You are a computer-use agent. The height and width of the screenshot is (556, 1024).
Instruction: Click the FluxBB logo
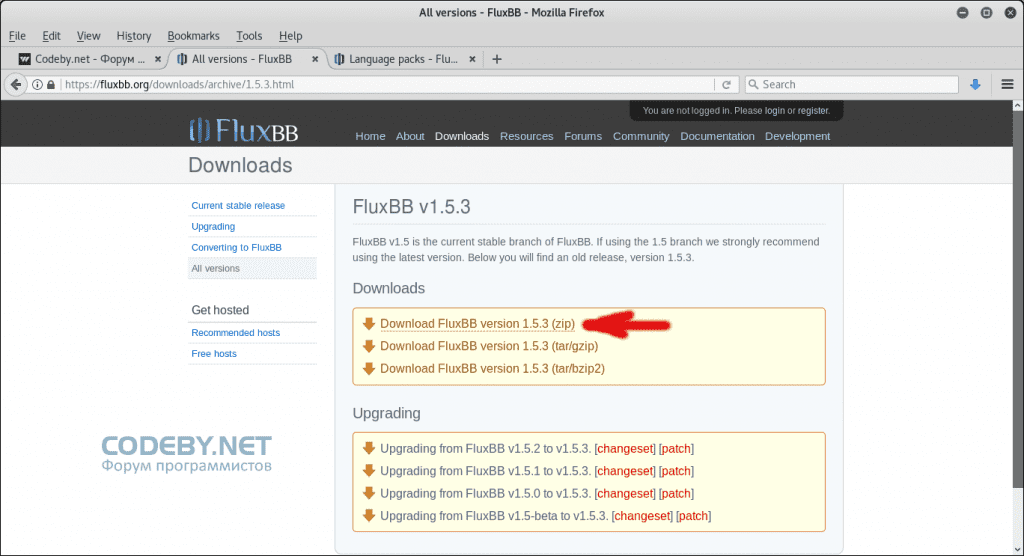point(244,131)
